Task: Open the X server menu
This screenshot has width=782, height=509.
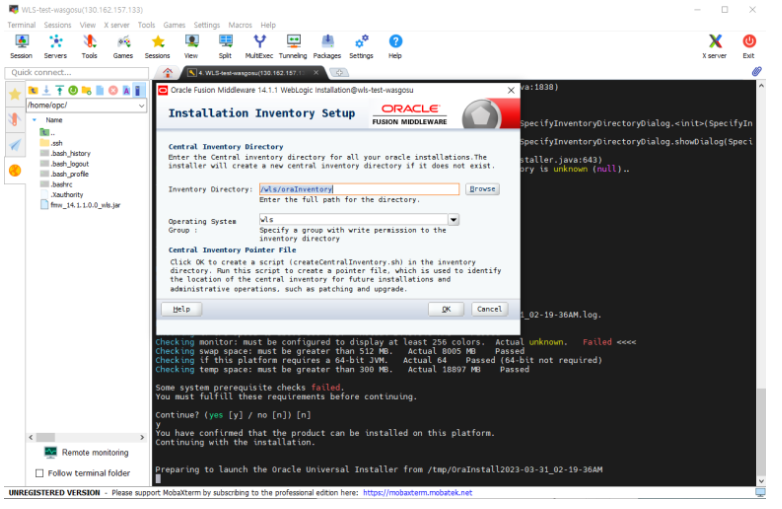Action: point(117,25)
